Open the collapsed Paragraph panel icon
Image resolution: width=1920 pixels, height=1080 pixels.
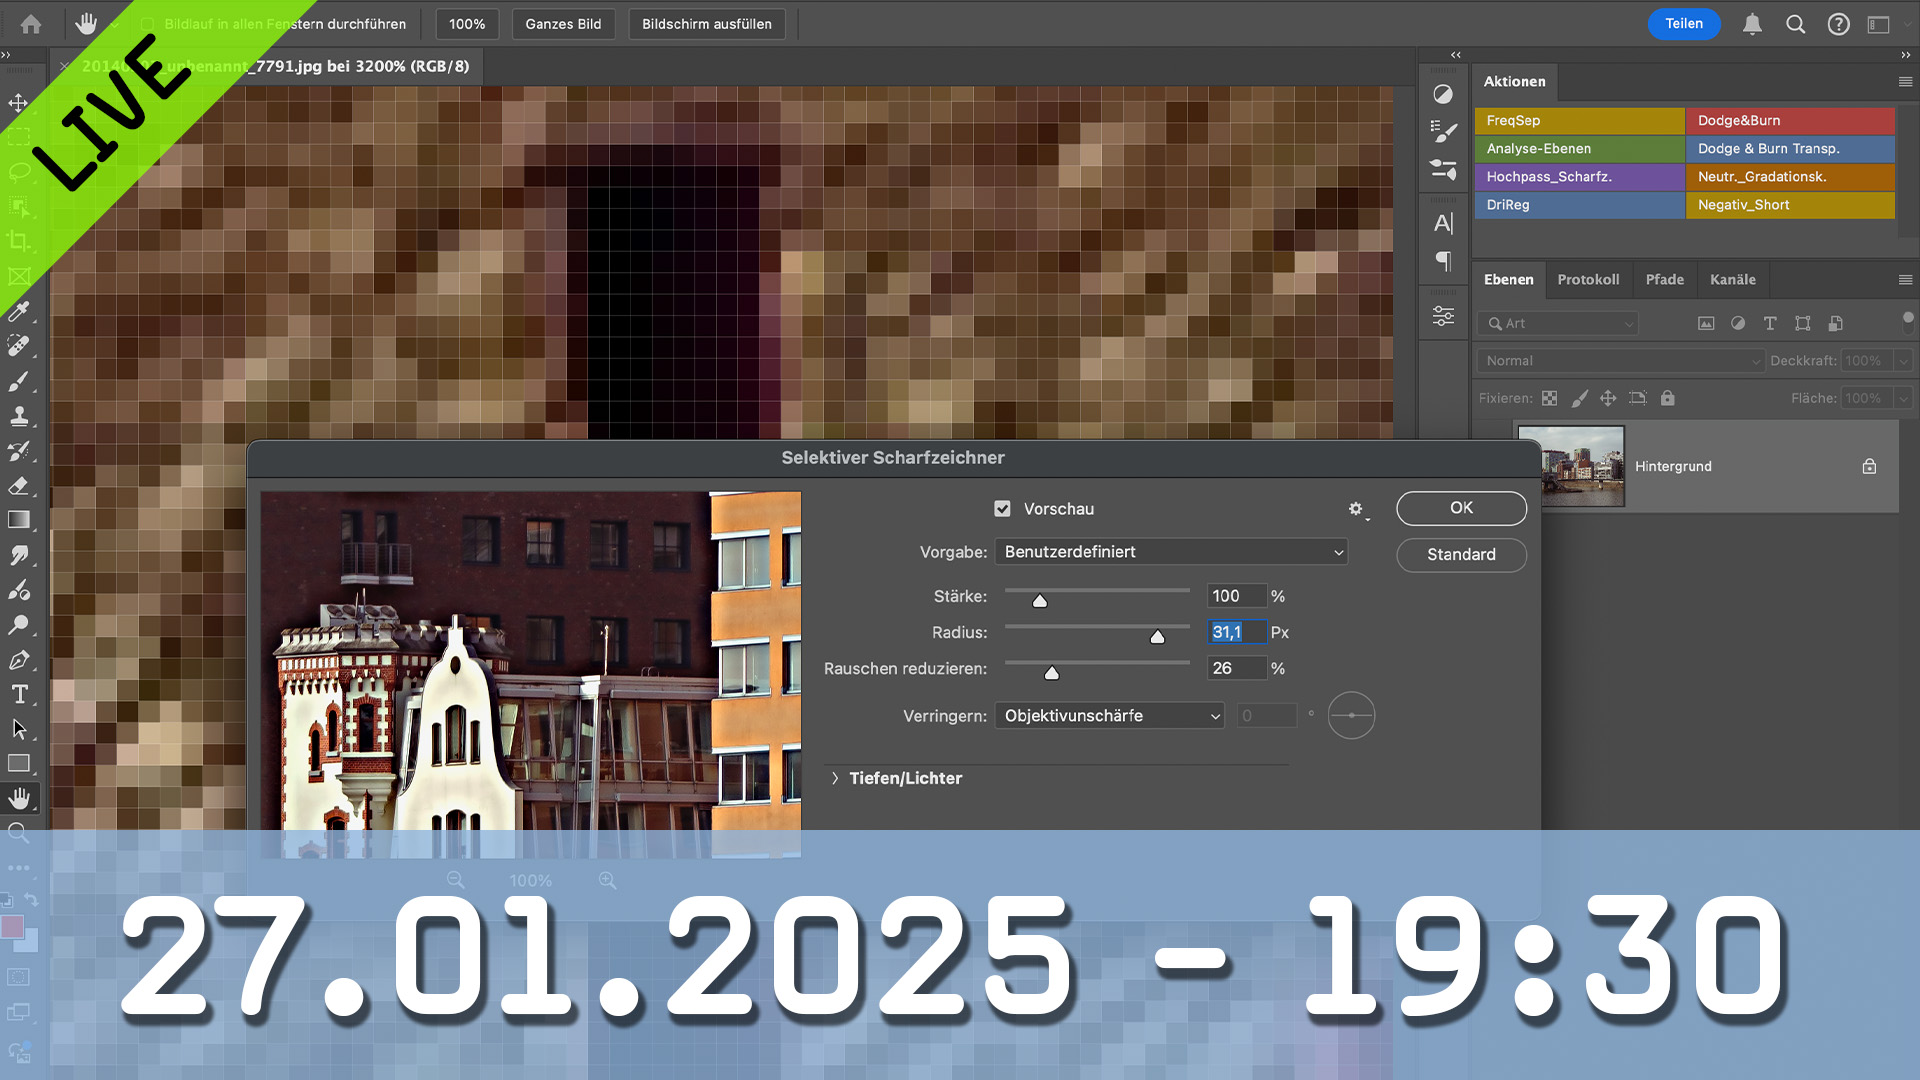click(1443, 261)
